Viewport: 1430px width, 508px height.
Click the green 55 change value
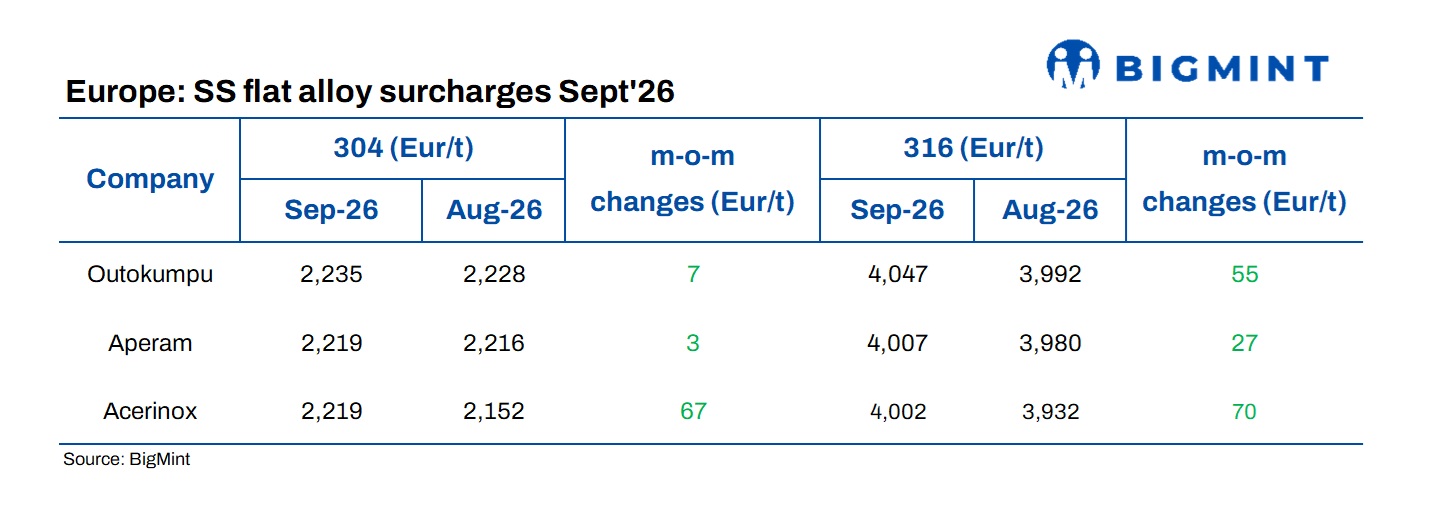pyautogui.click(x=1244, y=274)
